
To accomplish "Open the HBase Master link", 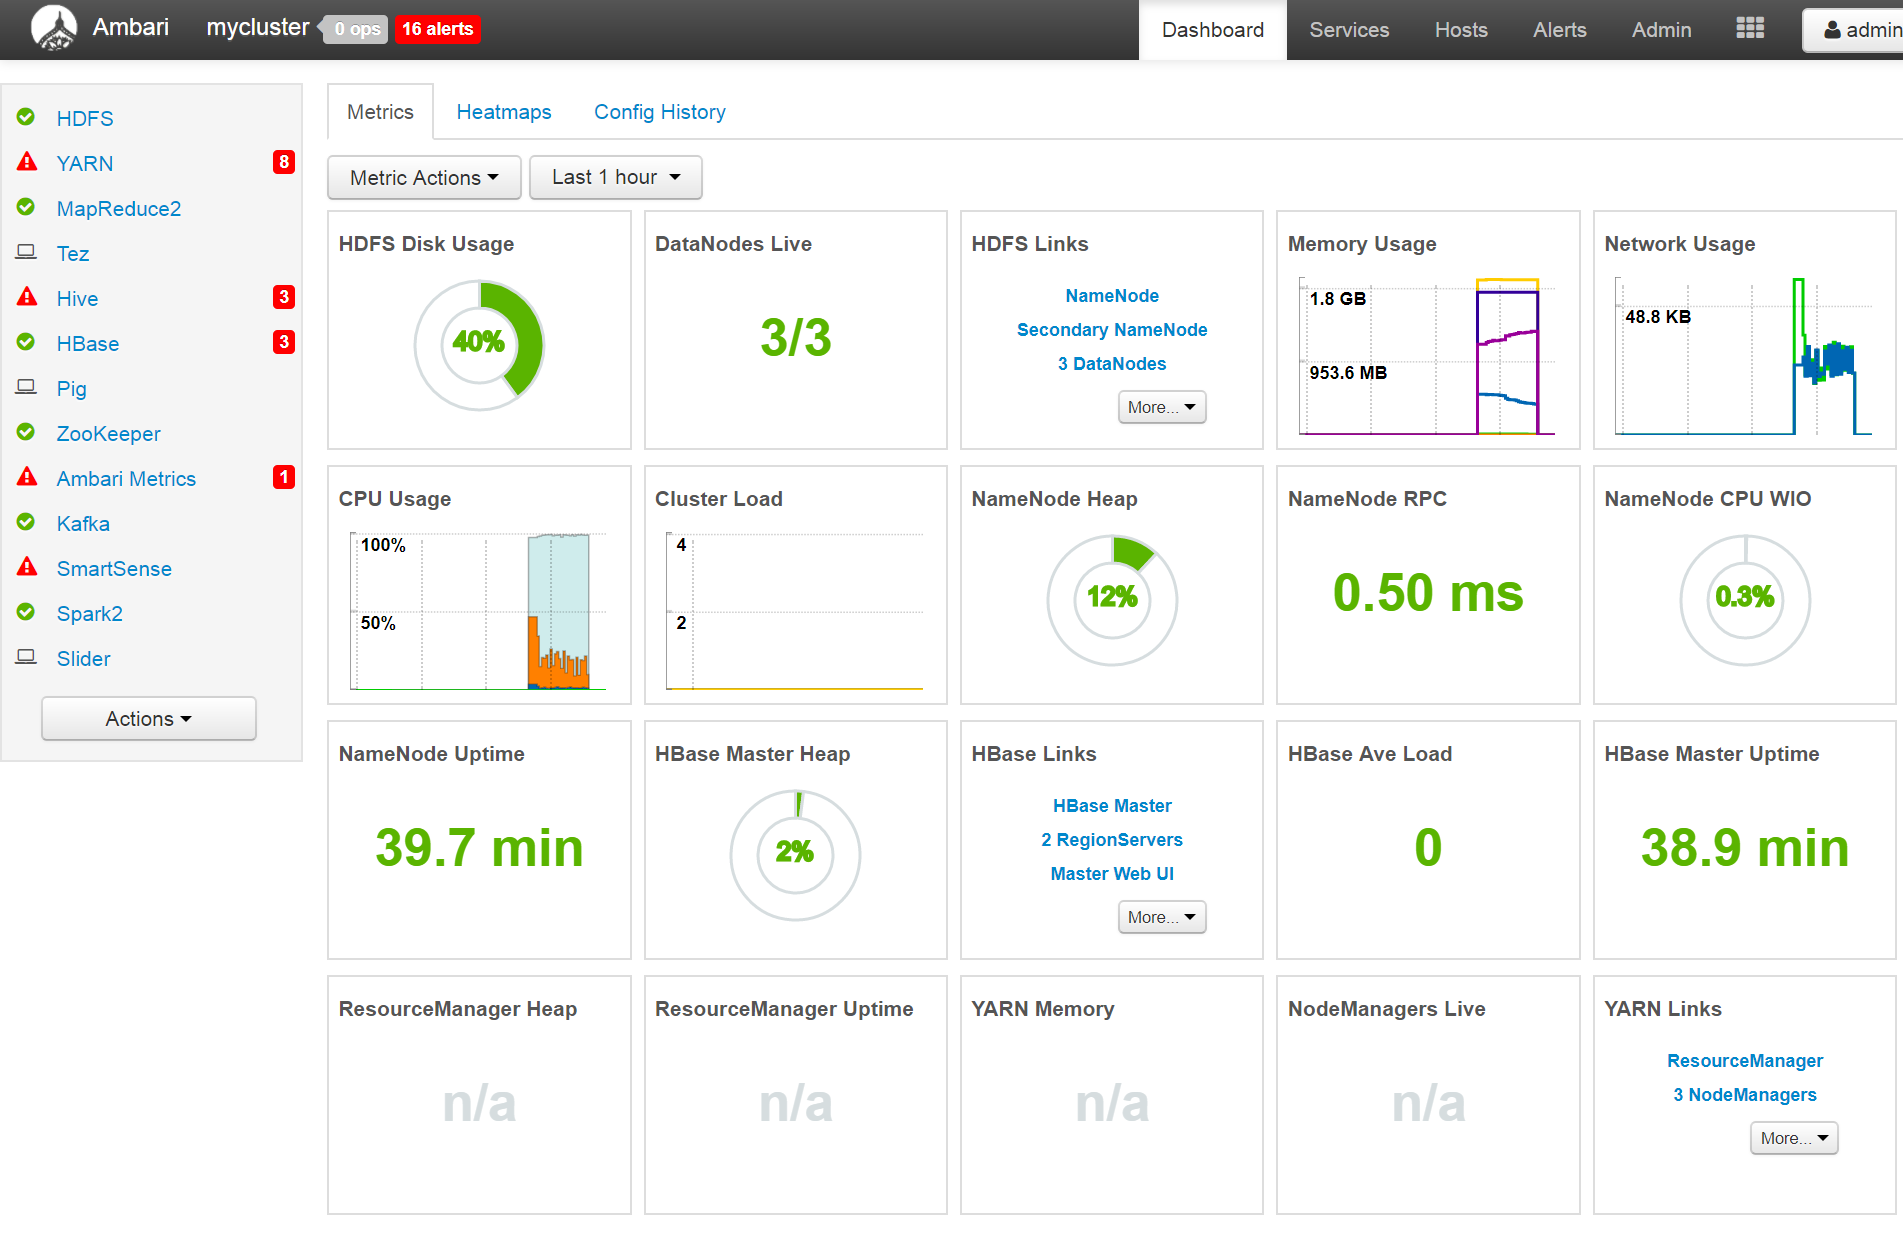I will 1112,806.
